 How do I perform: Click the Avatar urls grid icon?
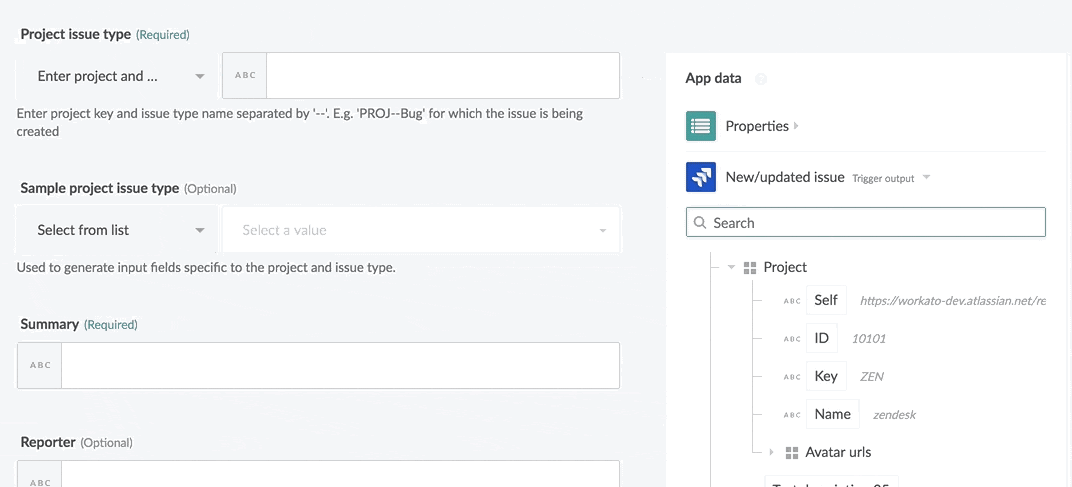pyautogui.click(x=792, y=453)
